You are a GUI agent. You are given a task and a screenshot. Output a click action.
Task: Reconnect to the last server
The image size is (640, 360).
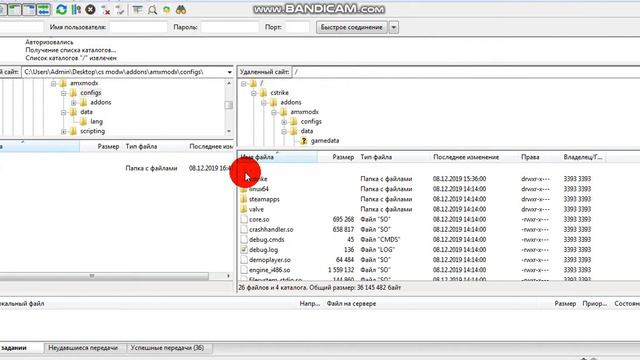[120, 9]
